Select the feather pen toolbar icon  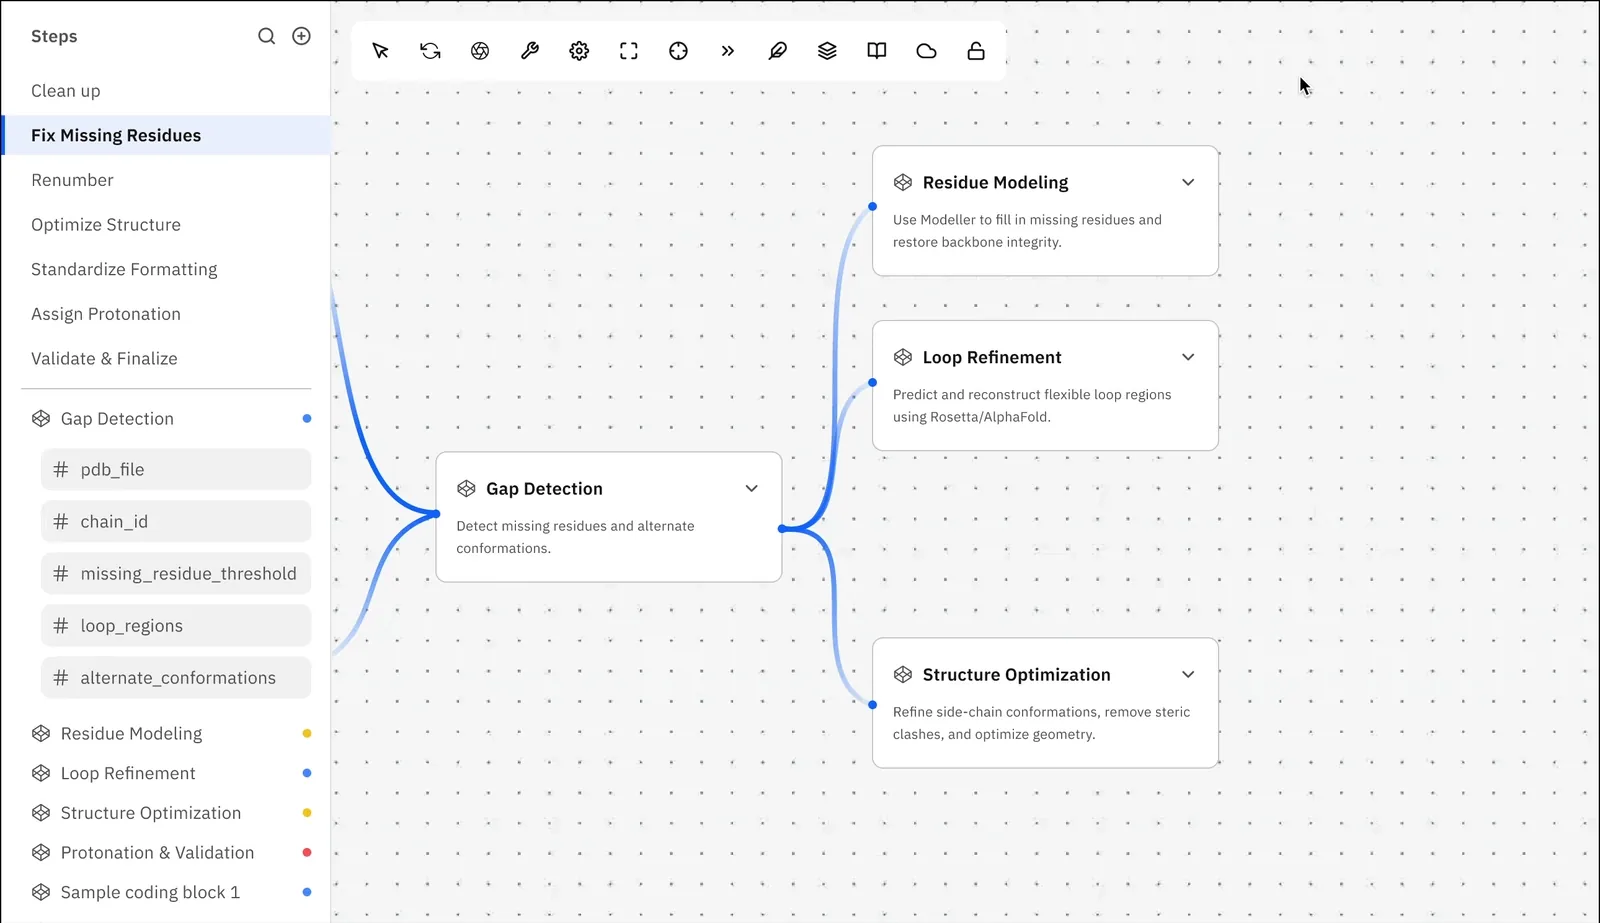[x=777, y=51]
